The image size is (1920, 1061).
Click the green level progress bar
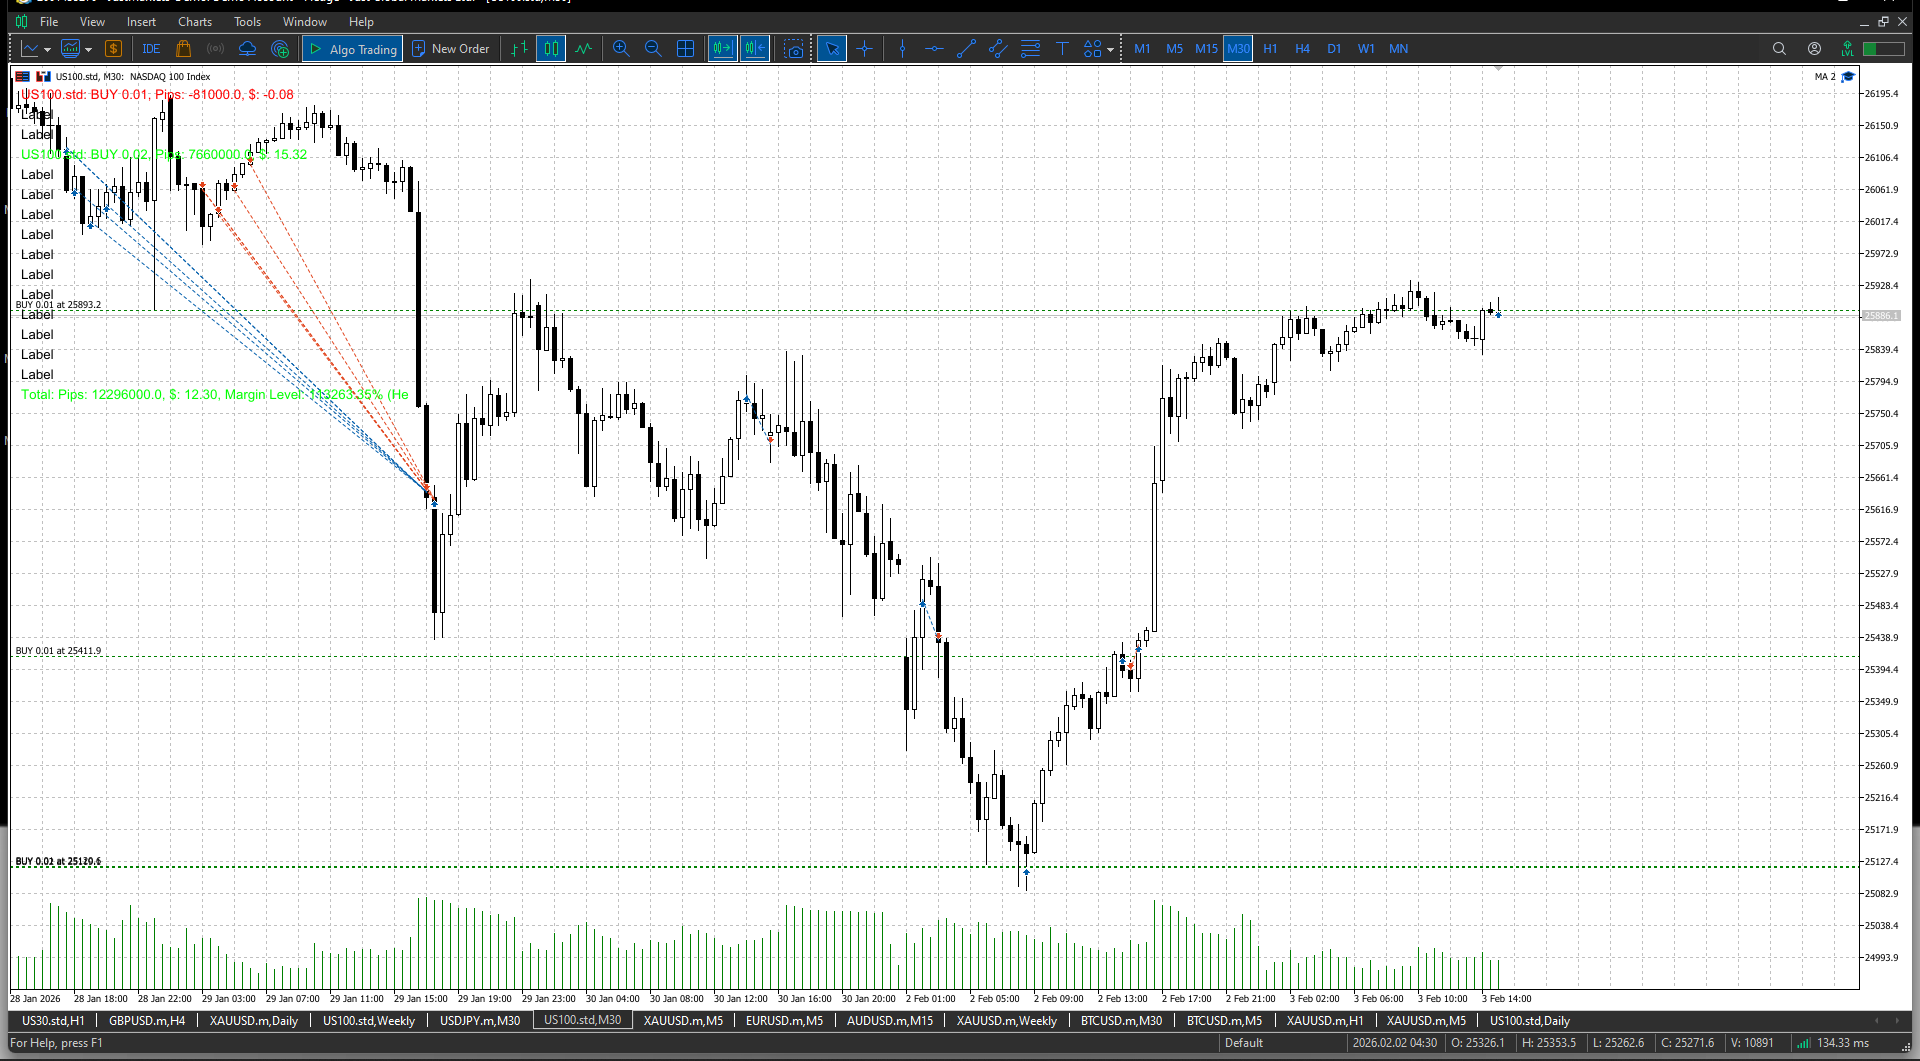coord(1883,49)
